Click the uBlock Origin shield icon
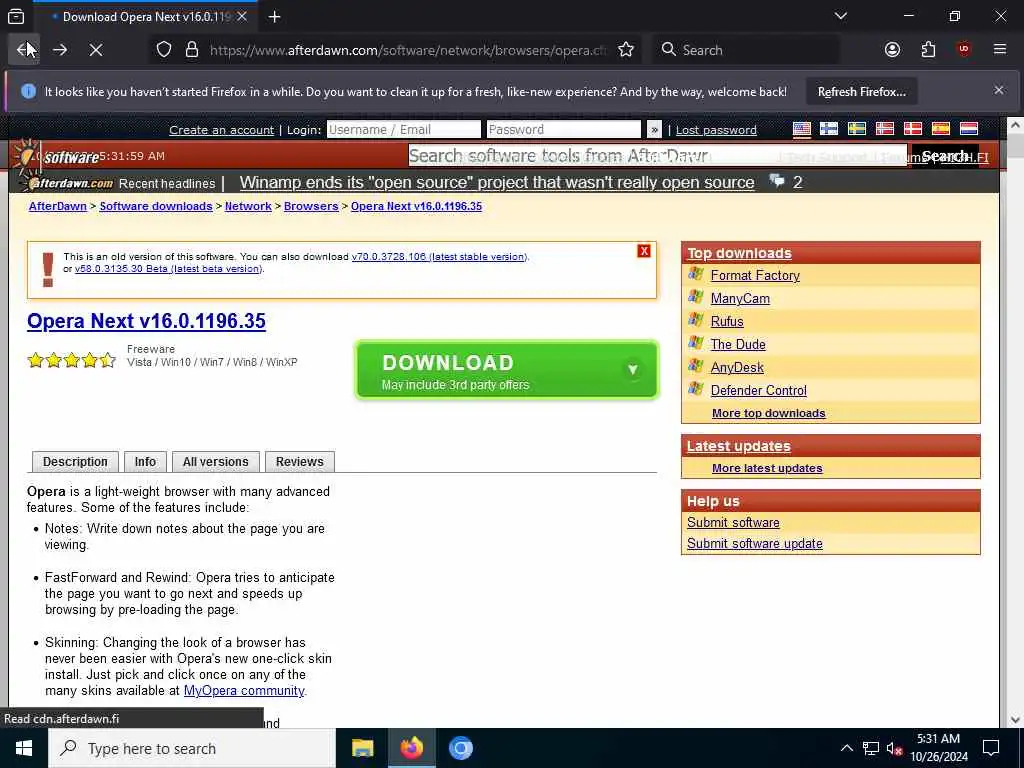The height and width of the screenshot is (768, 1024). click(x=963, y=50)
